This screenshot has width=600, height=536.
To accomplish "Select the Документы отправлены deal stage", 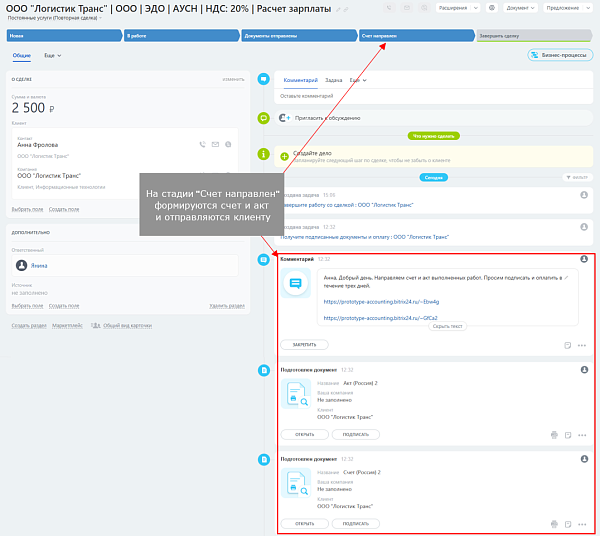I will tap(299, 36).
